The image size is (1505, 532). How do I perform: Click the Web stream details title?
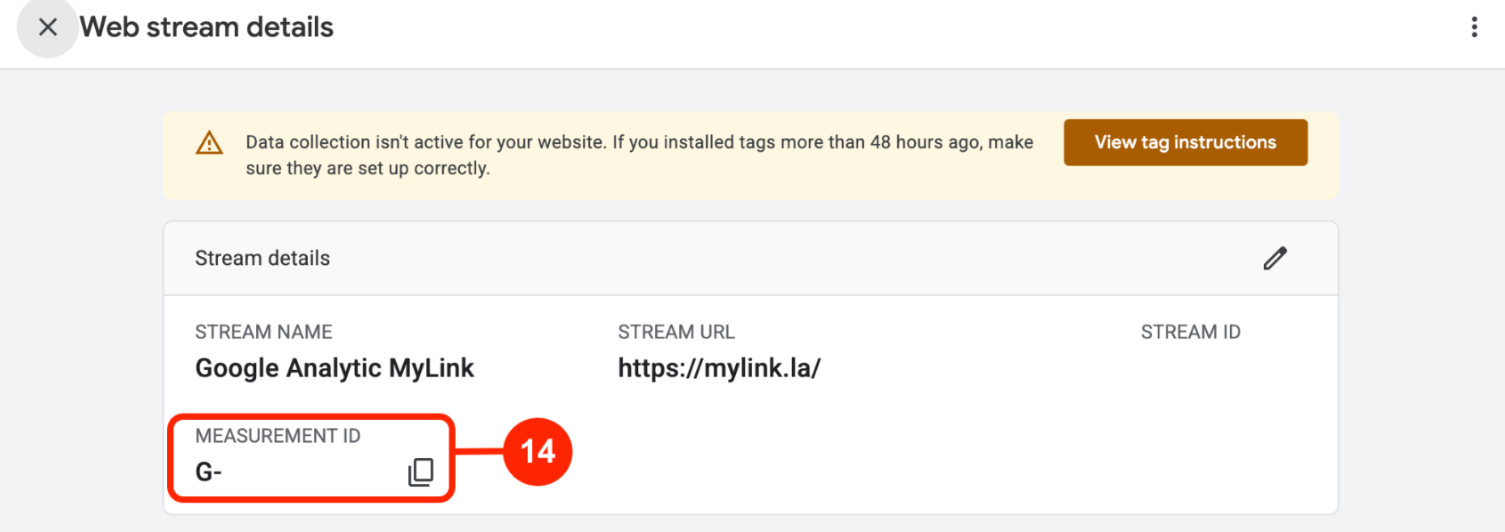point(207,27)
